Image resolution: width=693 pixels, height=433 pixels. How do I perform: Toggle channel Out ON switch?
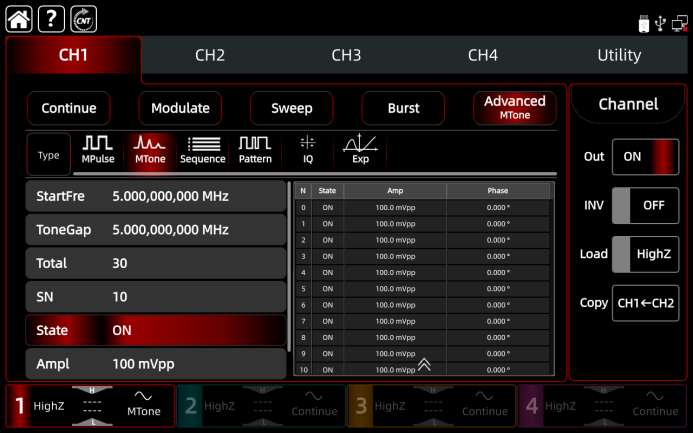tap(645, 157)
